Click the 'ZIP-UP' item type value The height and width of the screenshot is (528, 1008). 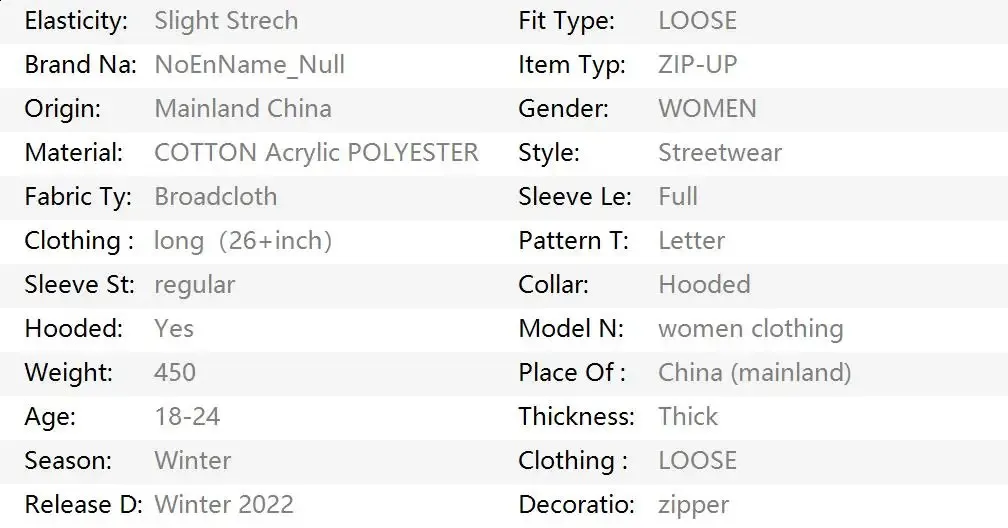(x=697, y=65)
